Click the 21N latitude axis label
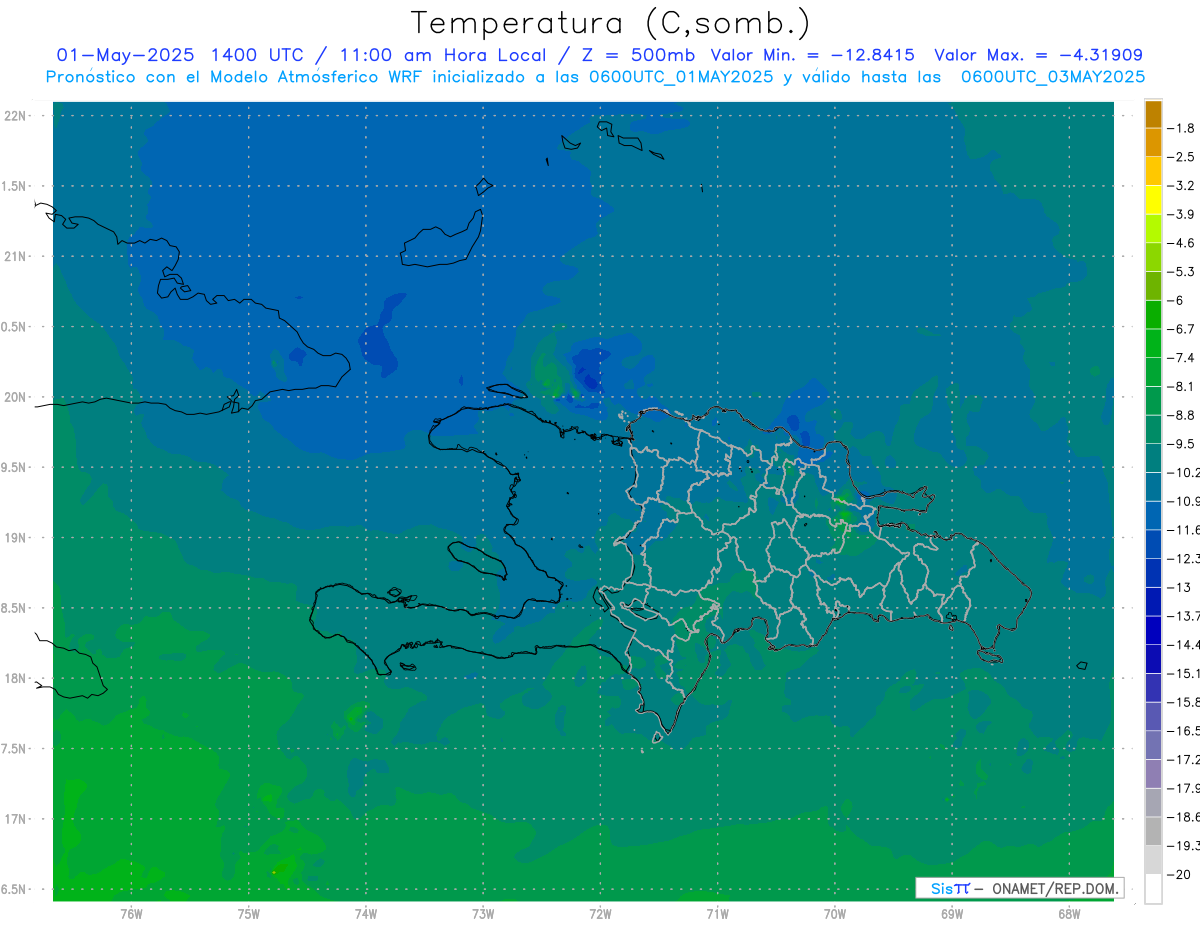This screenshot has width=1200, height=927. (x=15, y=257)
